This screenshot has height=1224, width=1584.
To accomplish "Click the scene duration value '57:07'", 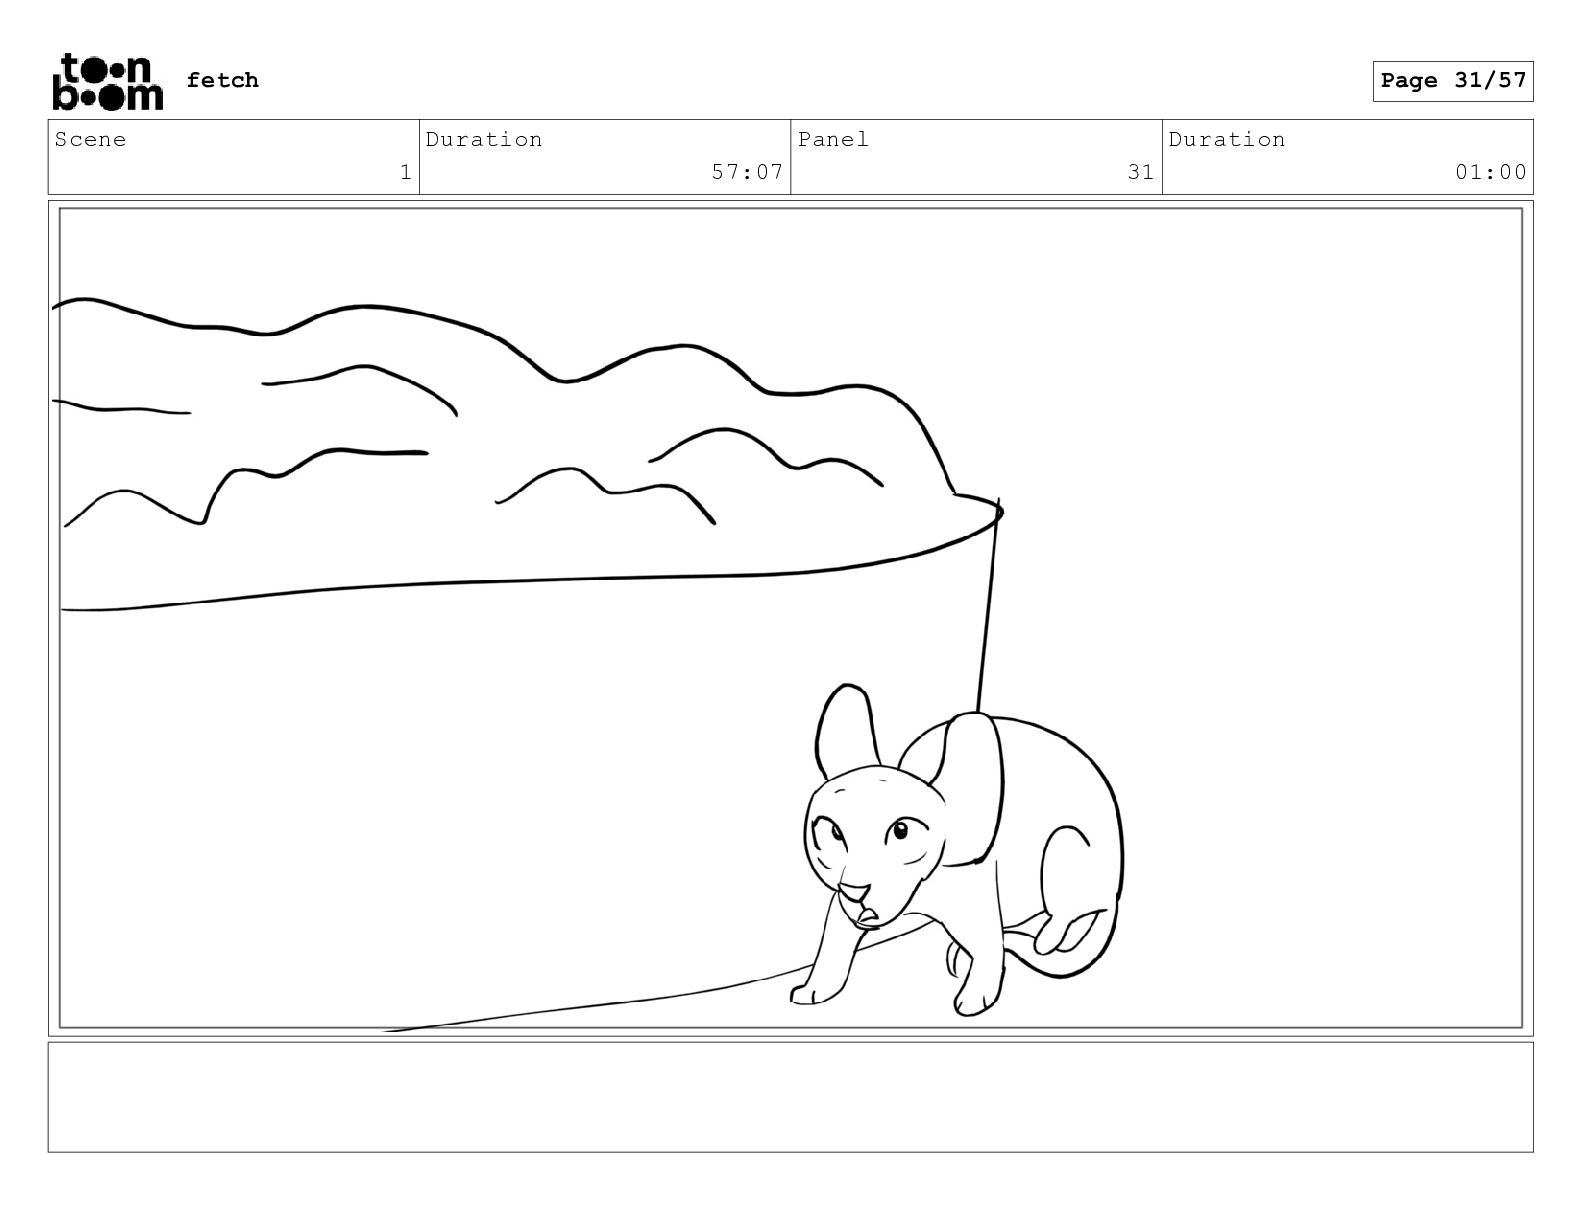I will point(747,172).
